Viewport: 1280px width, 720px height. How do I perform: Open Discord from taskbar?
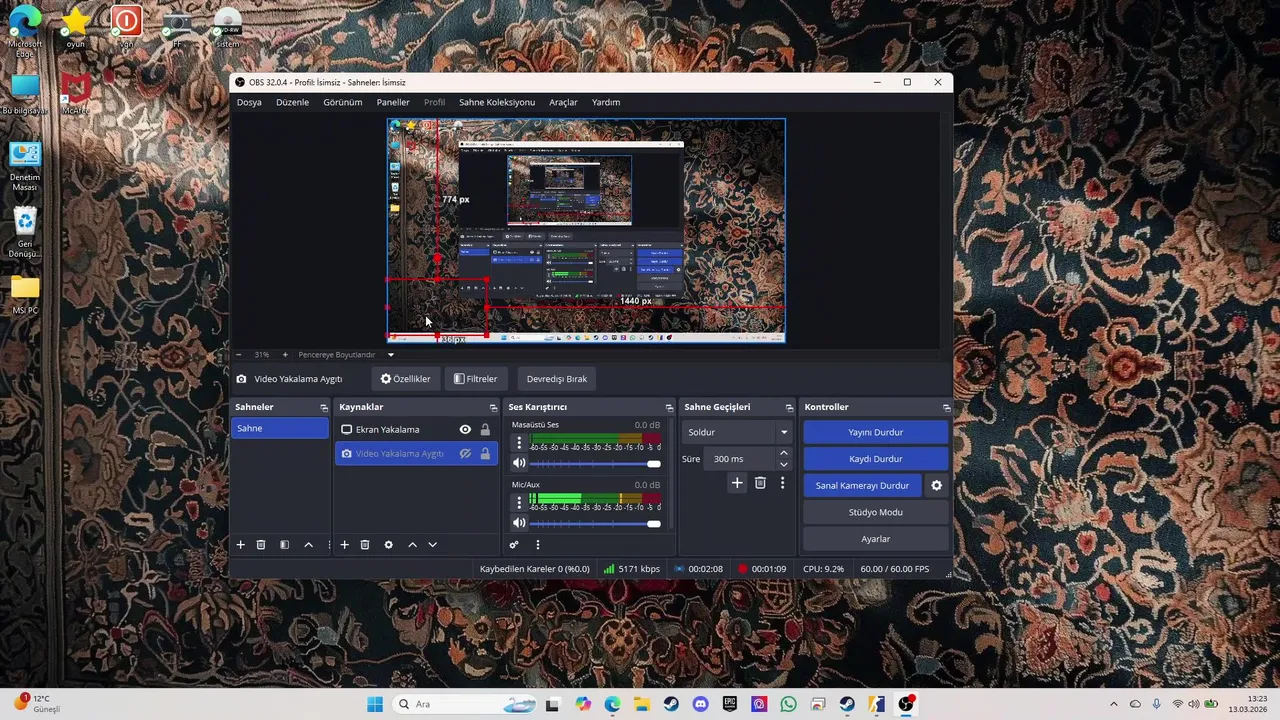coord(700,704)
